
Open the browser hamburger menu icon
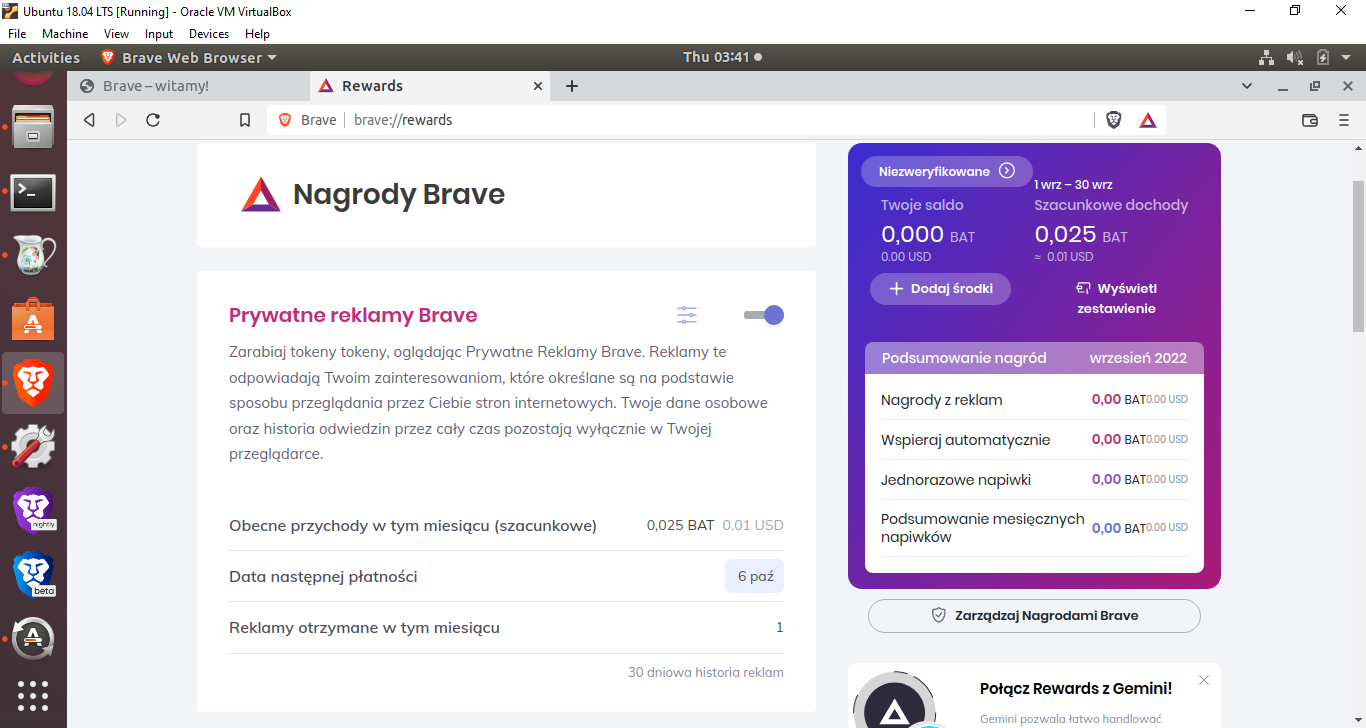[1345, 119]
